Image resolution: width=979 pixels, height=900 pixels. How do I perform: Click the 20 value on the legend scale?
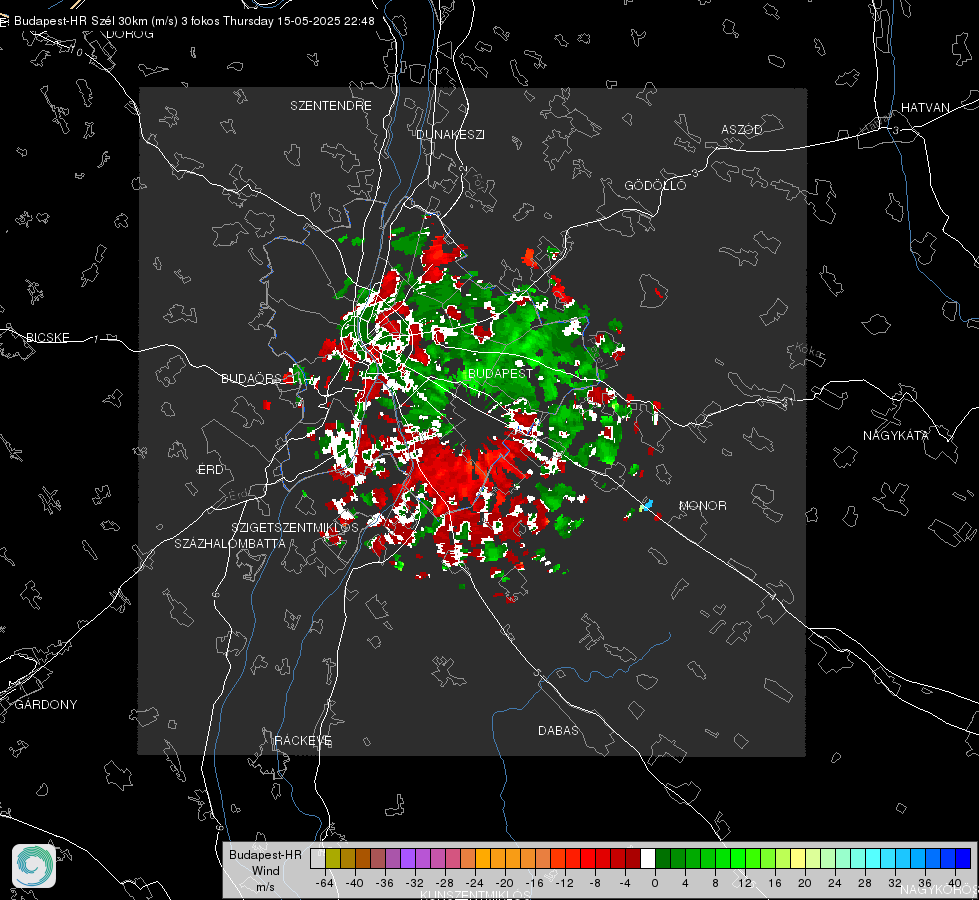coord(805,883)
